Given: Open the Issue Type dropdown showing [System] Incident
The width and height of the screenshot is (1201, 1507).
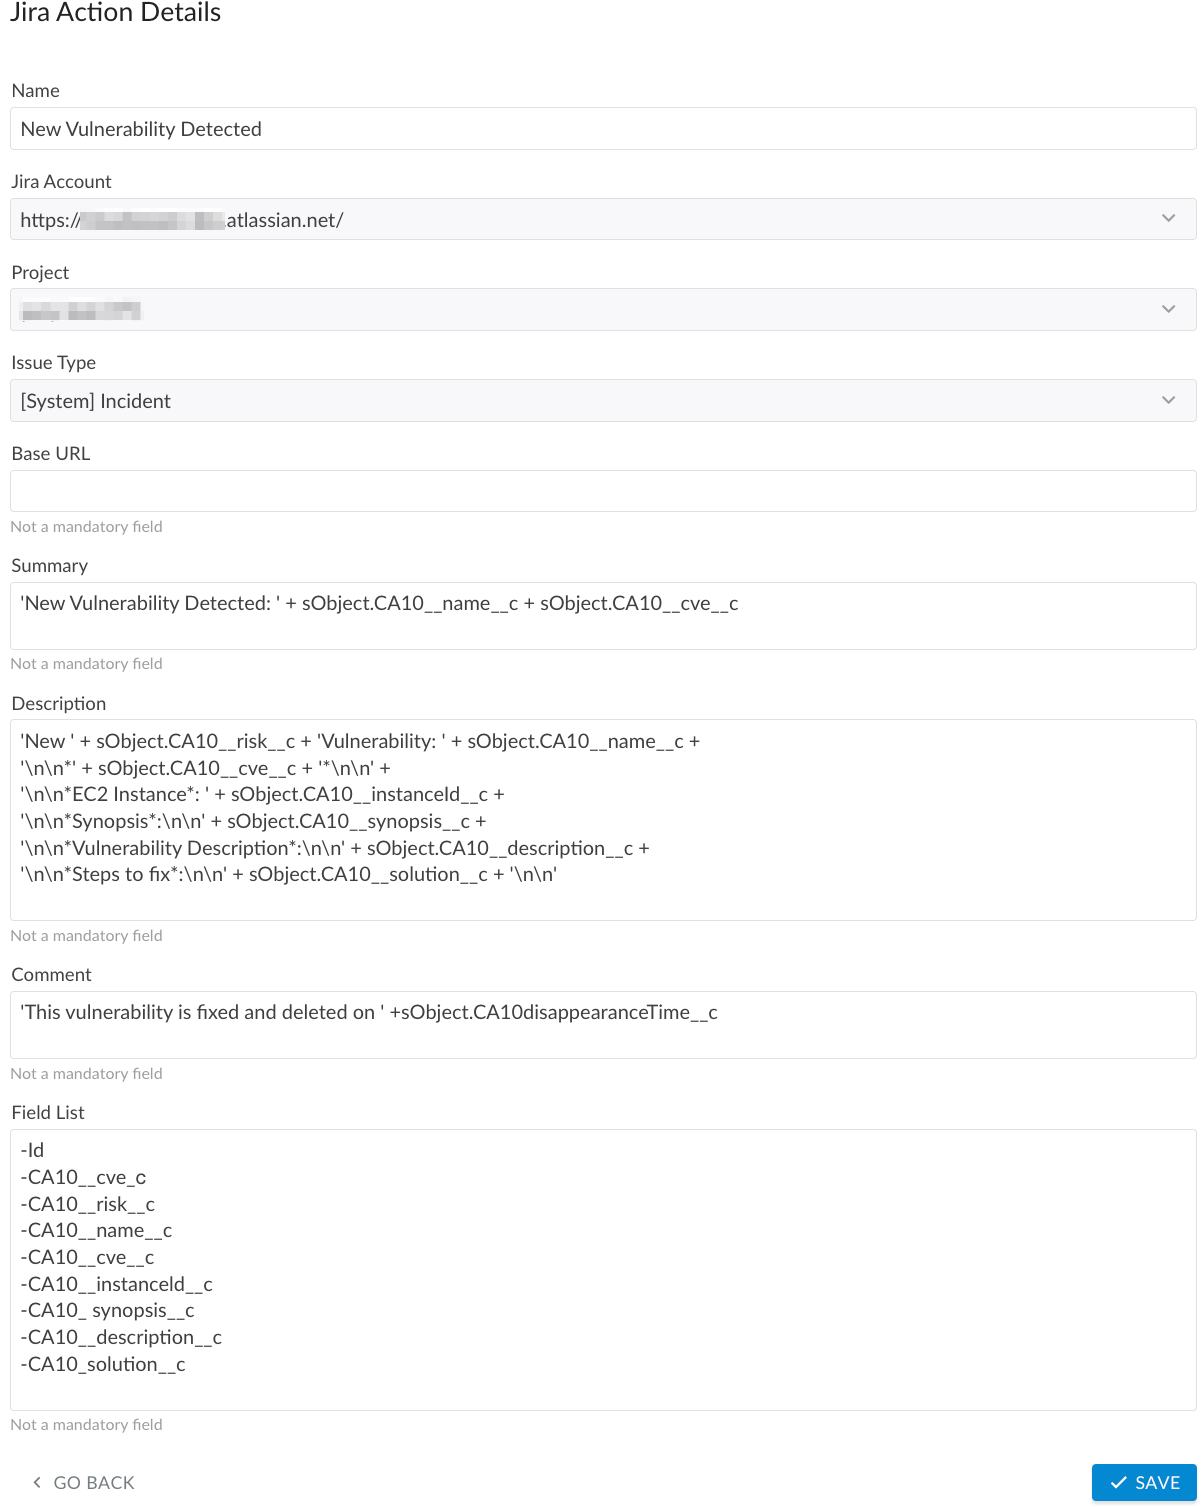Looking at the screenshot, I should [600, 400].
